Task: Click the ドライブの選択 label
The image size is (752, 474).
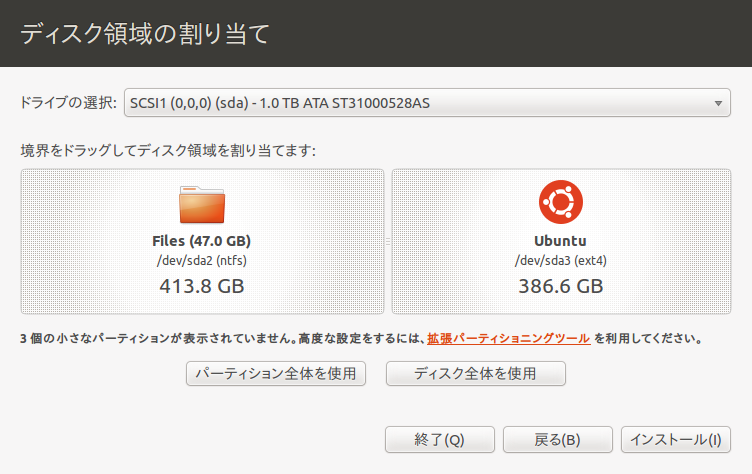Action: pyautogui.click(x=68, y=103)
